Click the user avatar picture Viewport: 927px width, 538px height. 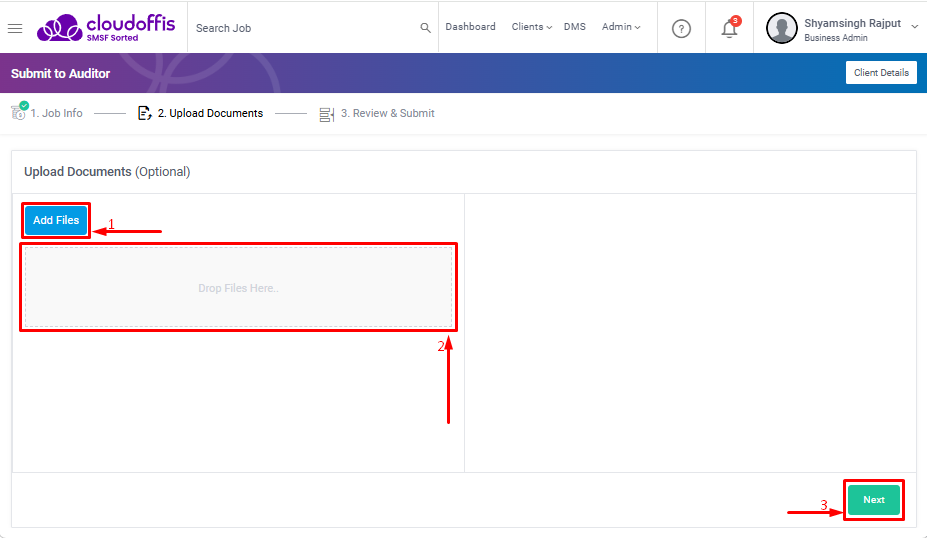click(782, 28)
